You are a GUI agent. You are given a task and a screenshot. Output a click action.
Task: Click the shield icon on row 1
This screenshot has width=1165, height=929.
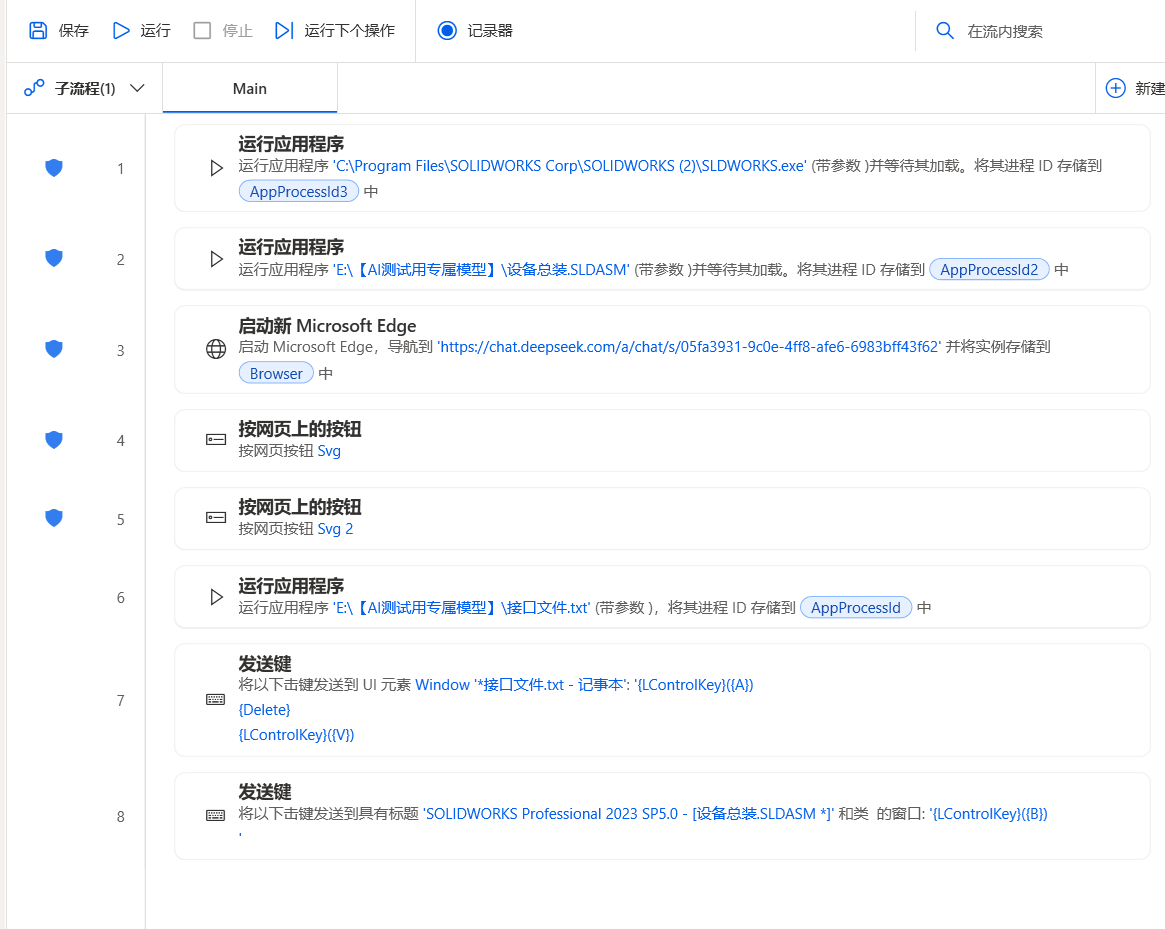click(x=53, y=168)
